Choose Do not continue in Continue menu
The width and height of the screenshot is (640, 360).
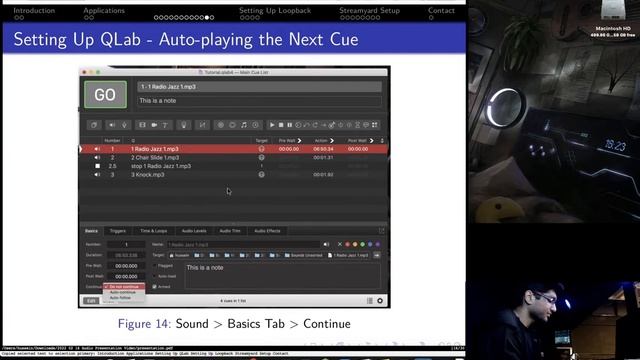124,287
